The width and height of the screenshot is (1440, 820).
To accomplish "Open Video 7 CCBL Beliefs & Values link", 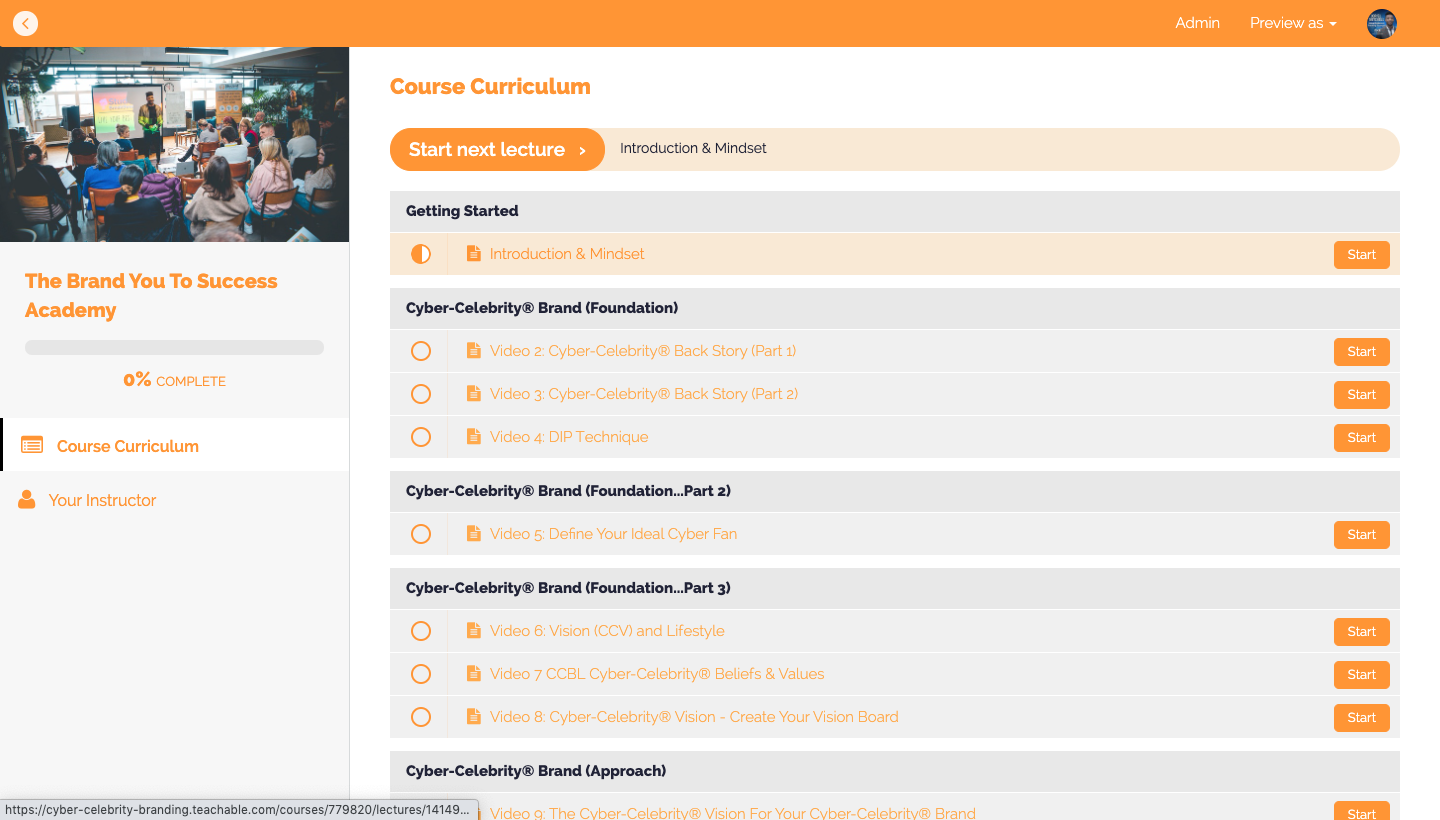I will tap(657, 674).
